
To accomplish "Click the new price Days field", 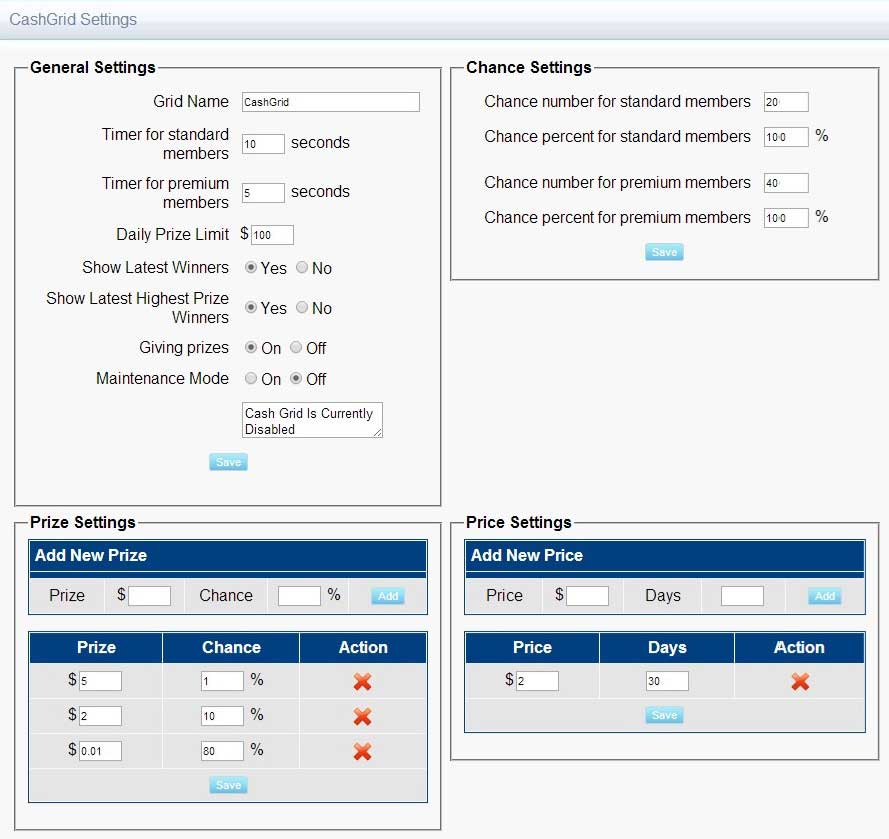I will (x=742, y=596).
